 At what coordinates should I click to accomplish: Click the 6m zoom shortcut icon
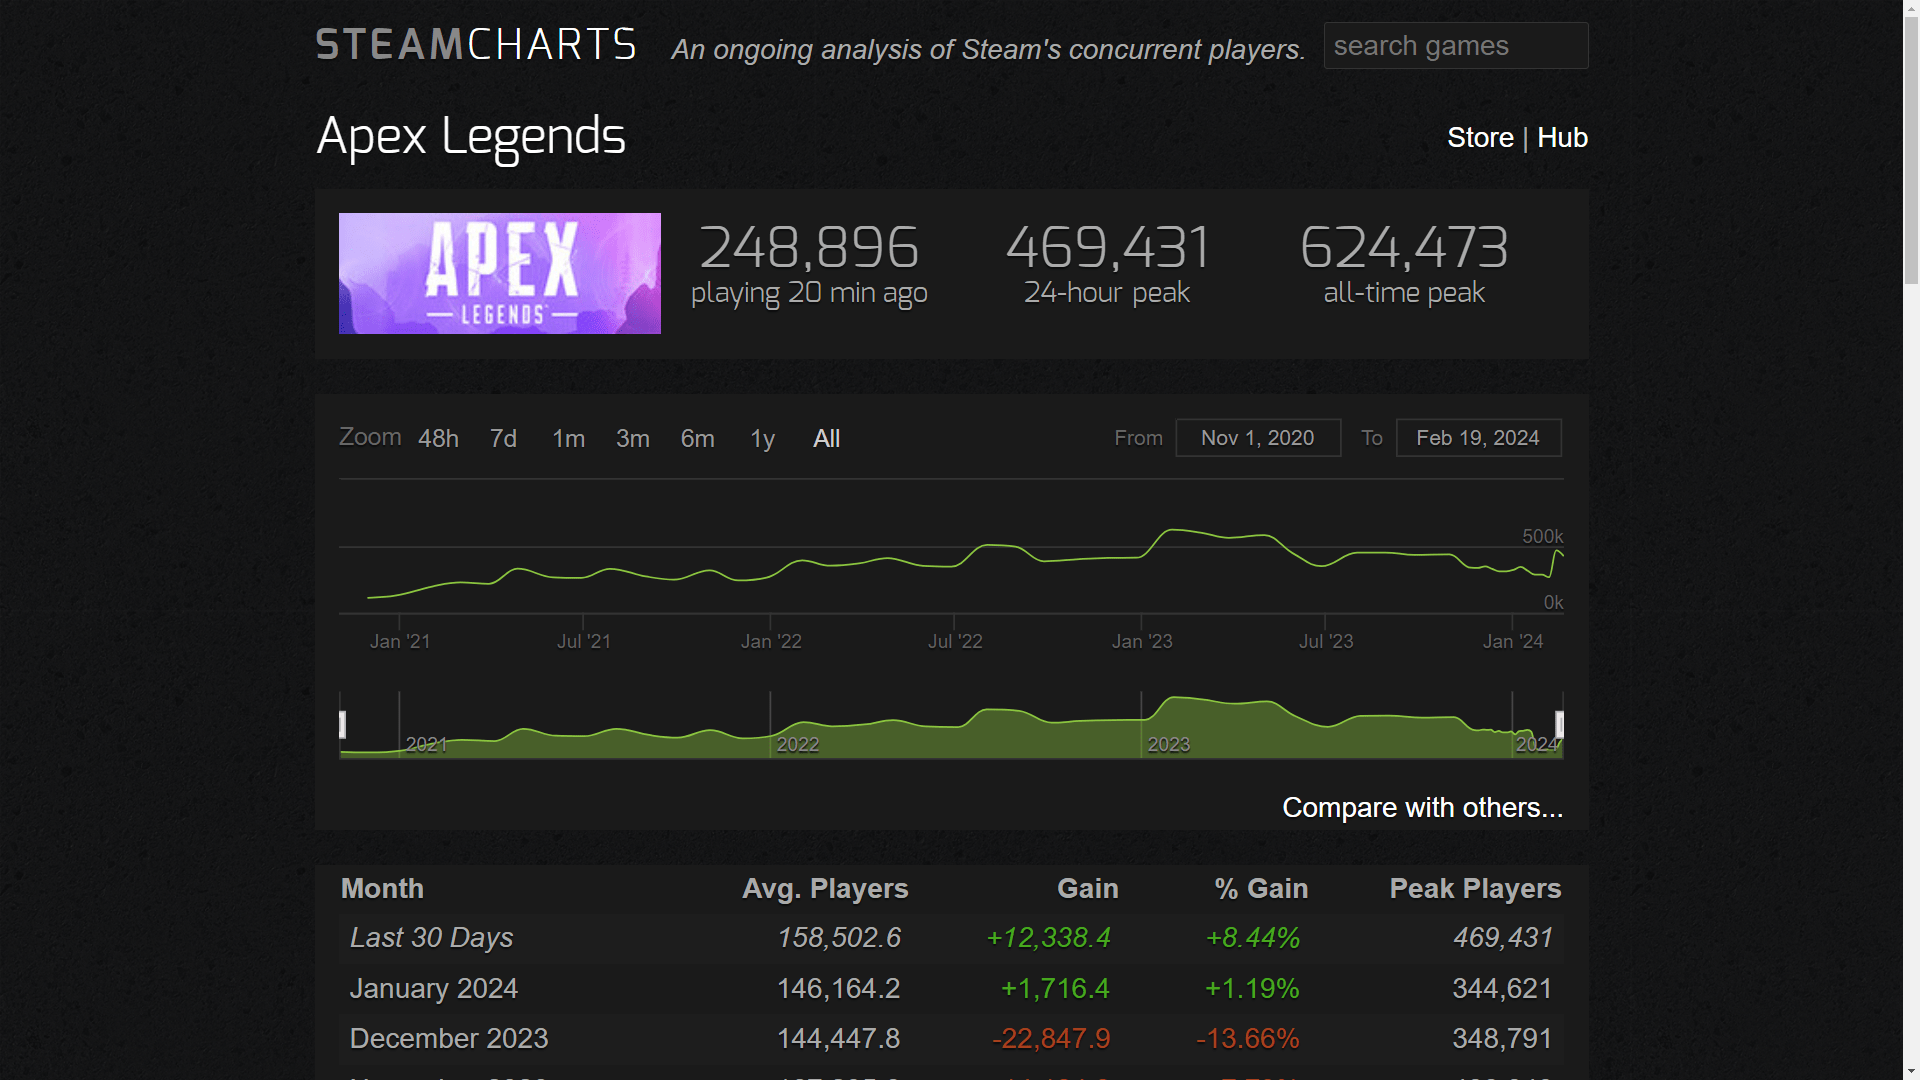point(696,438)
